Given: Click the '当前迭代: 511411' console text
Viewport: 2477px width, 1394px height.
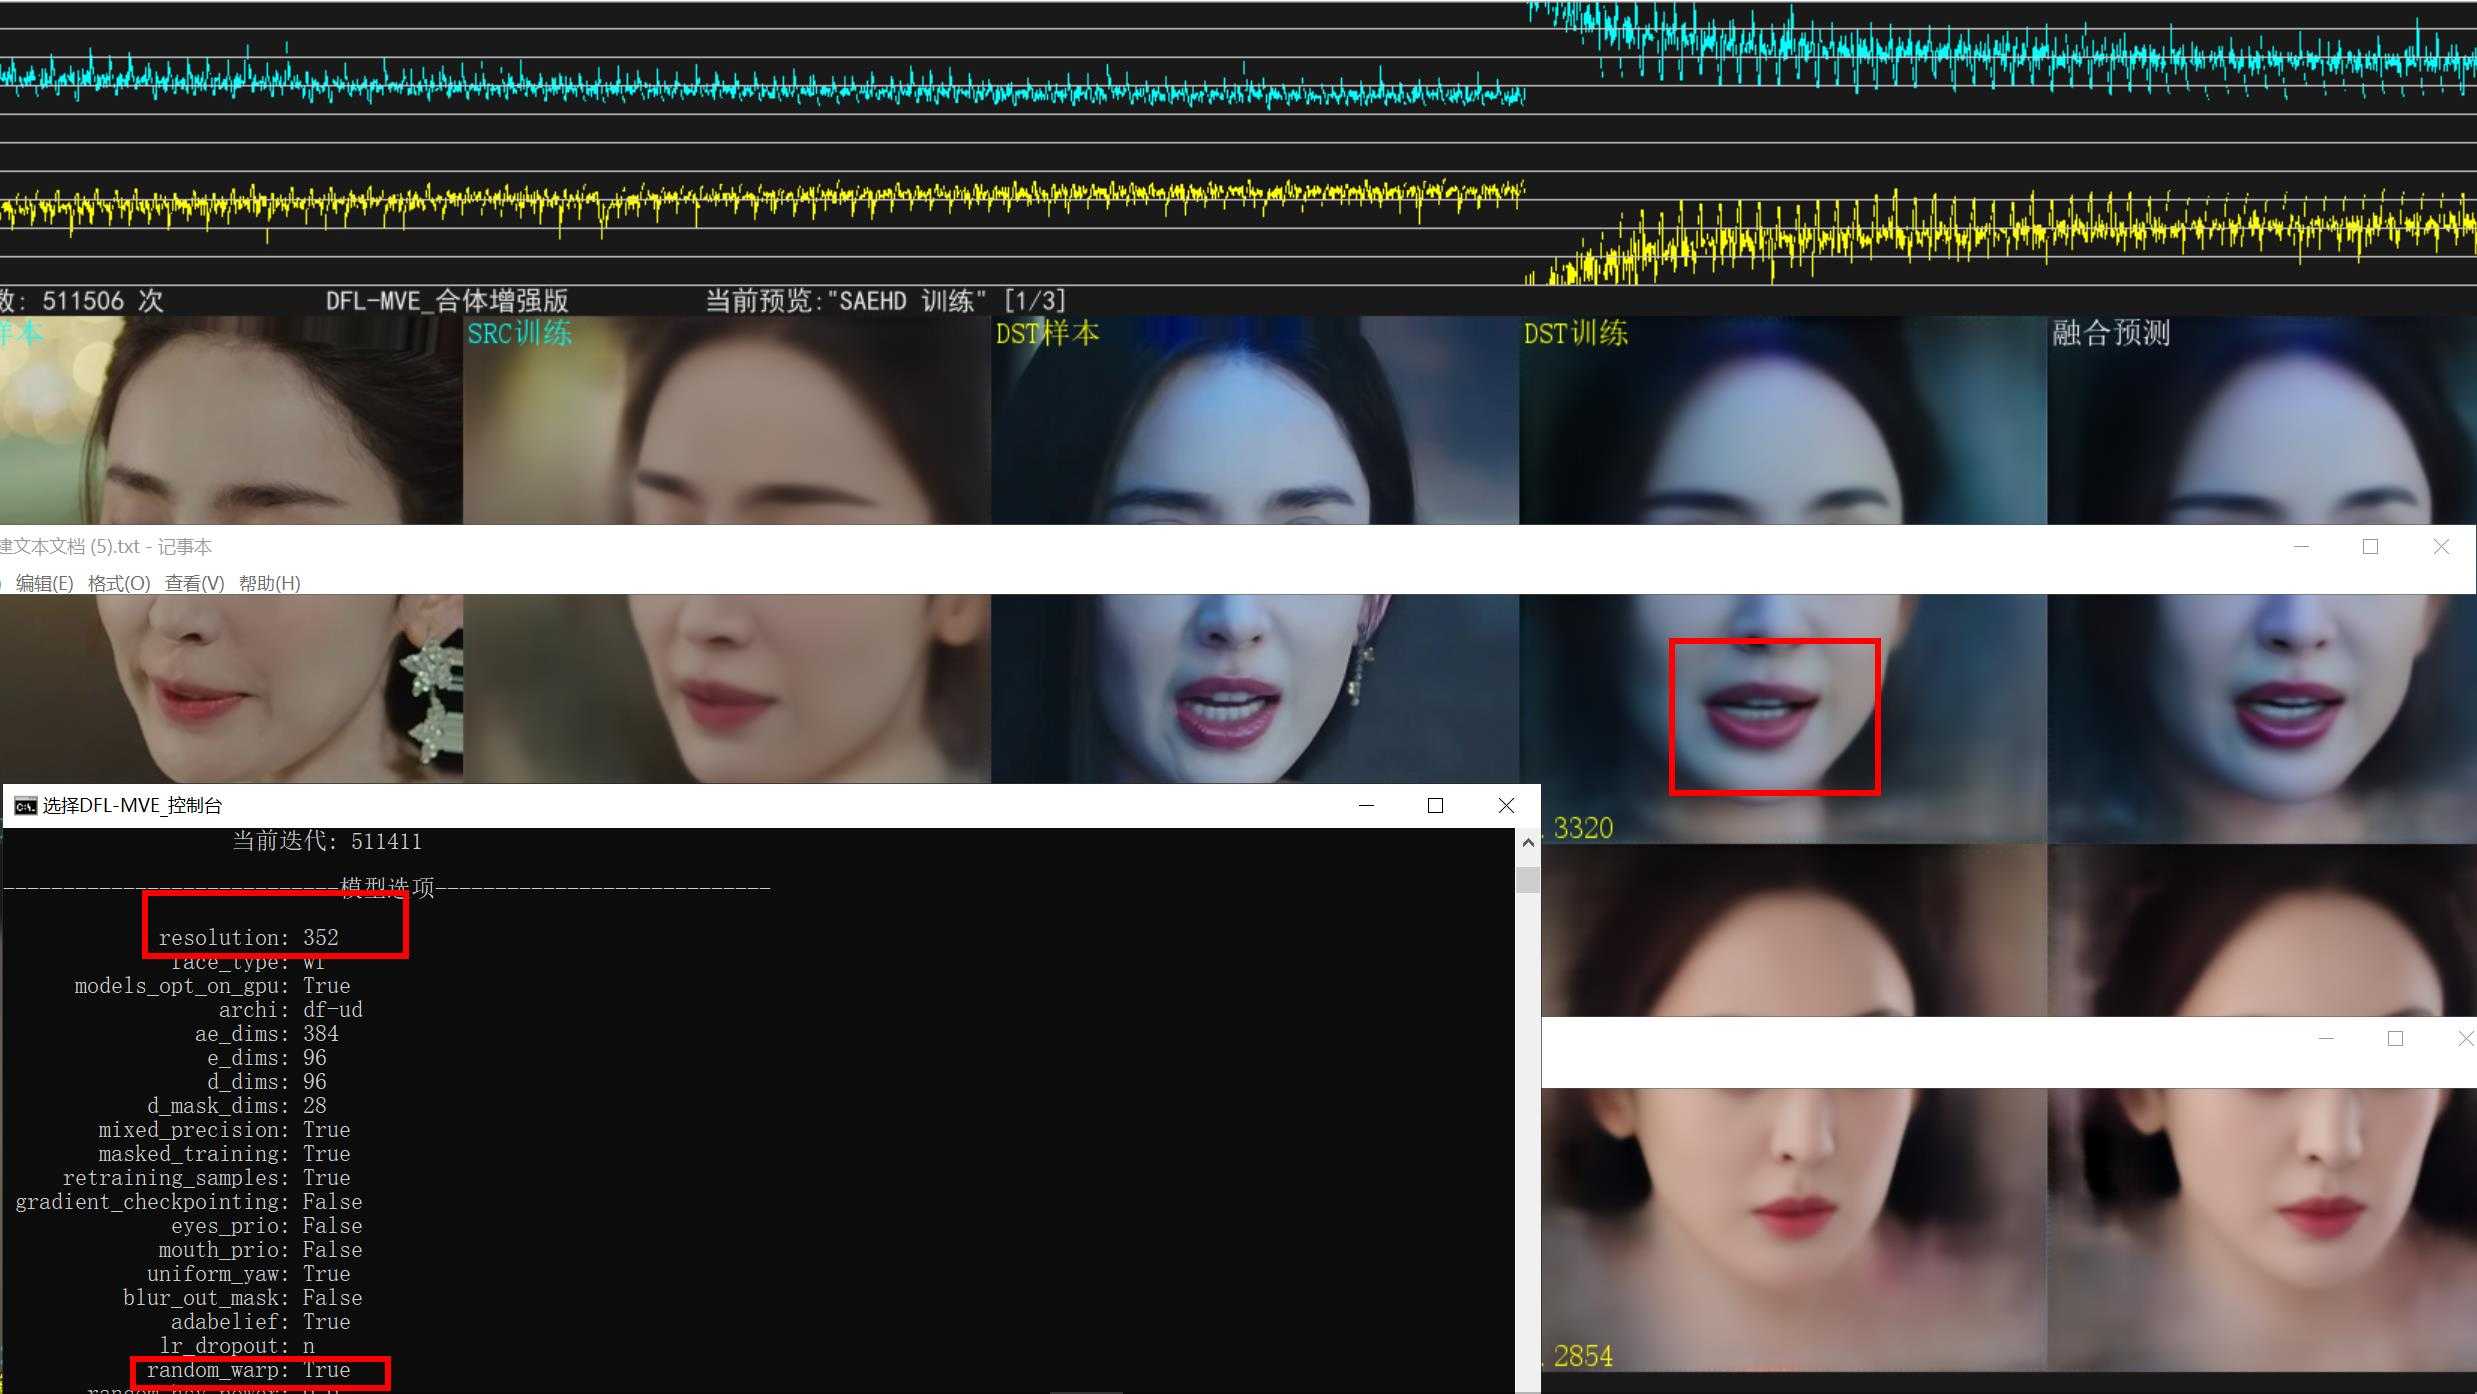Looking at the screenshot, I should (x=327, y=841).
